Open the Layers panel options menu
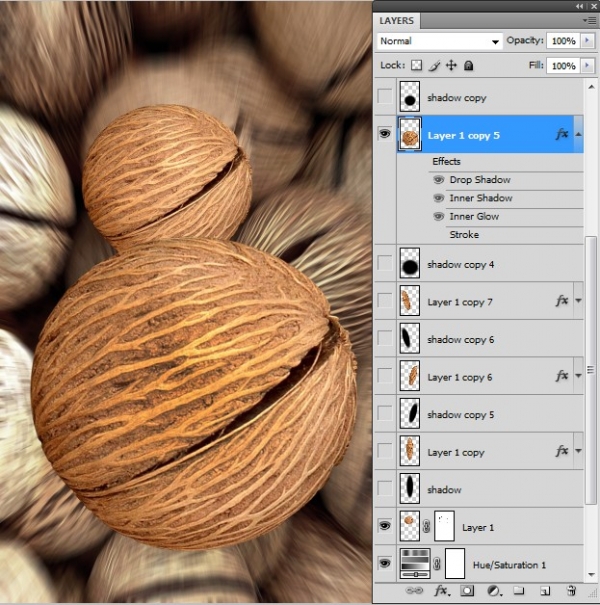600x605 pixels. coord(590,20)
